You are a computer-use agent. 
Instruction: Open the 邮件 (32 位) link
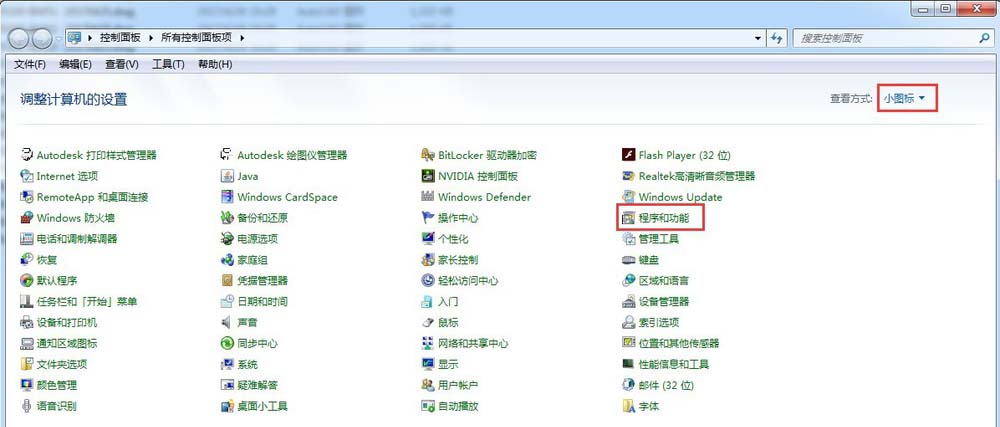[x=666, y=385]
